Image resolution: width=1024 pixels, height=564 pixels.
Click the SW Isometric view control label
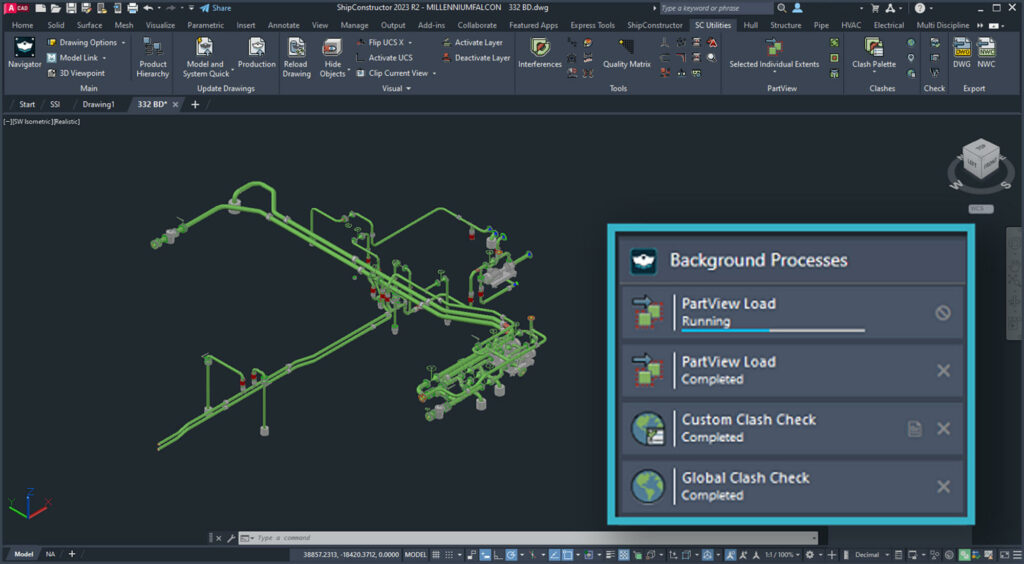click(x=32, y=121)
